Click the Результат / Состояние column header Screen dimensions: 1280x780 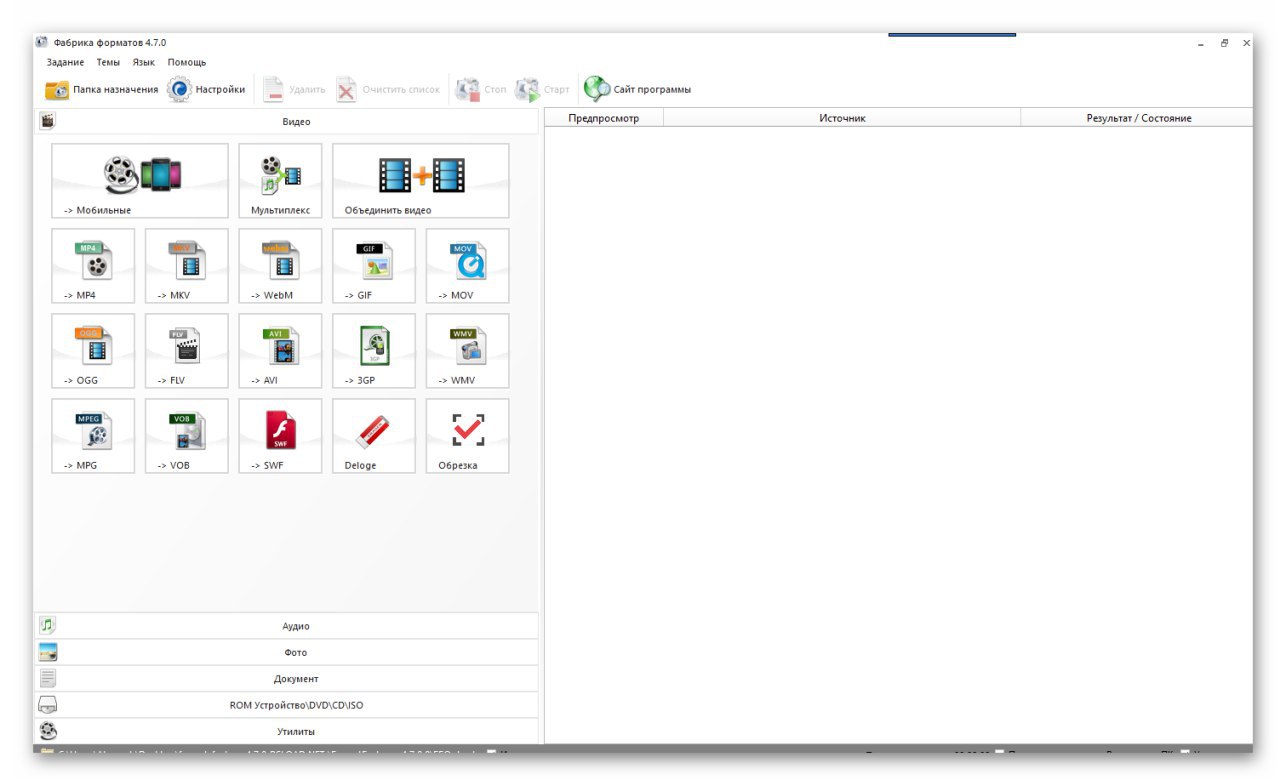tap(1138, 118)
